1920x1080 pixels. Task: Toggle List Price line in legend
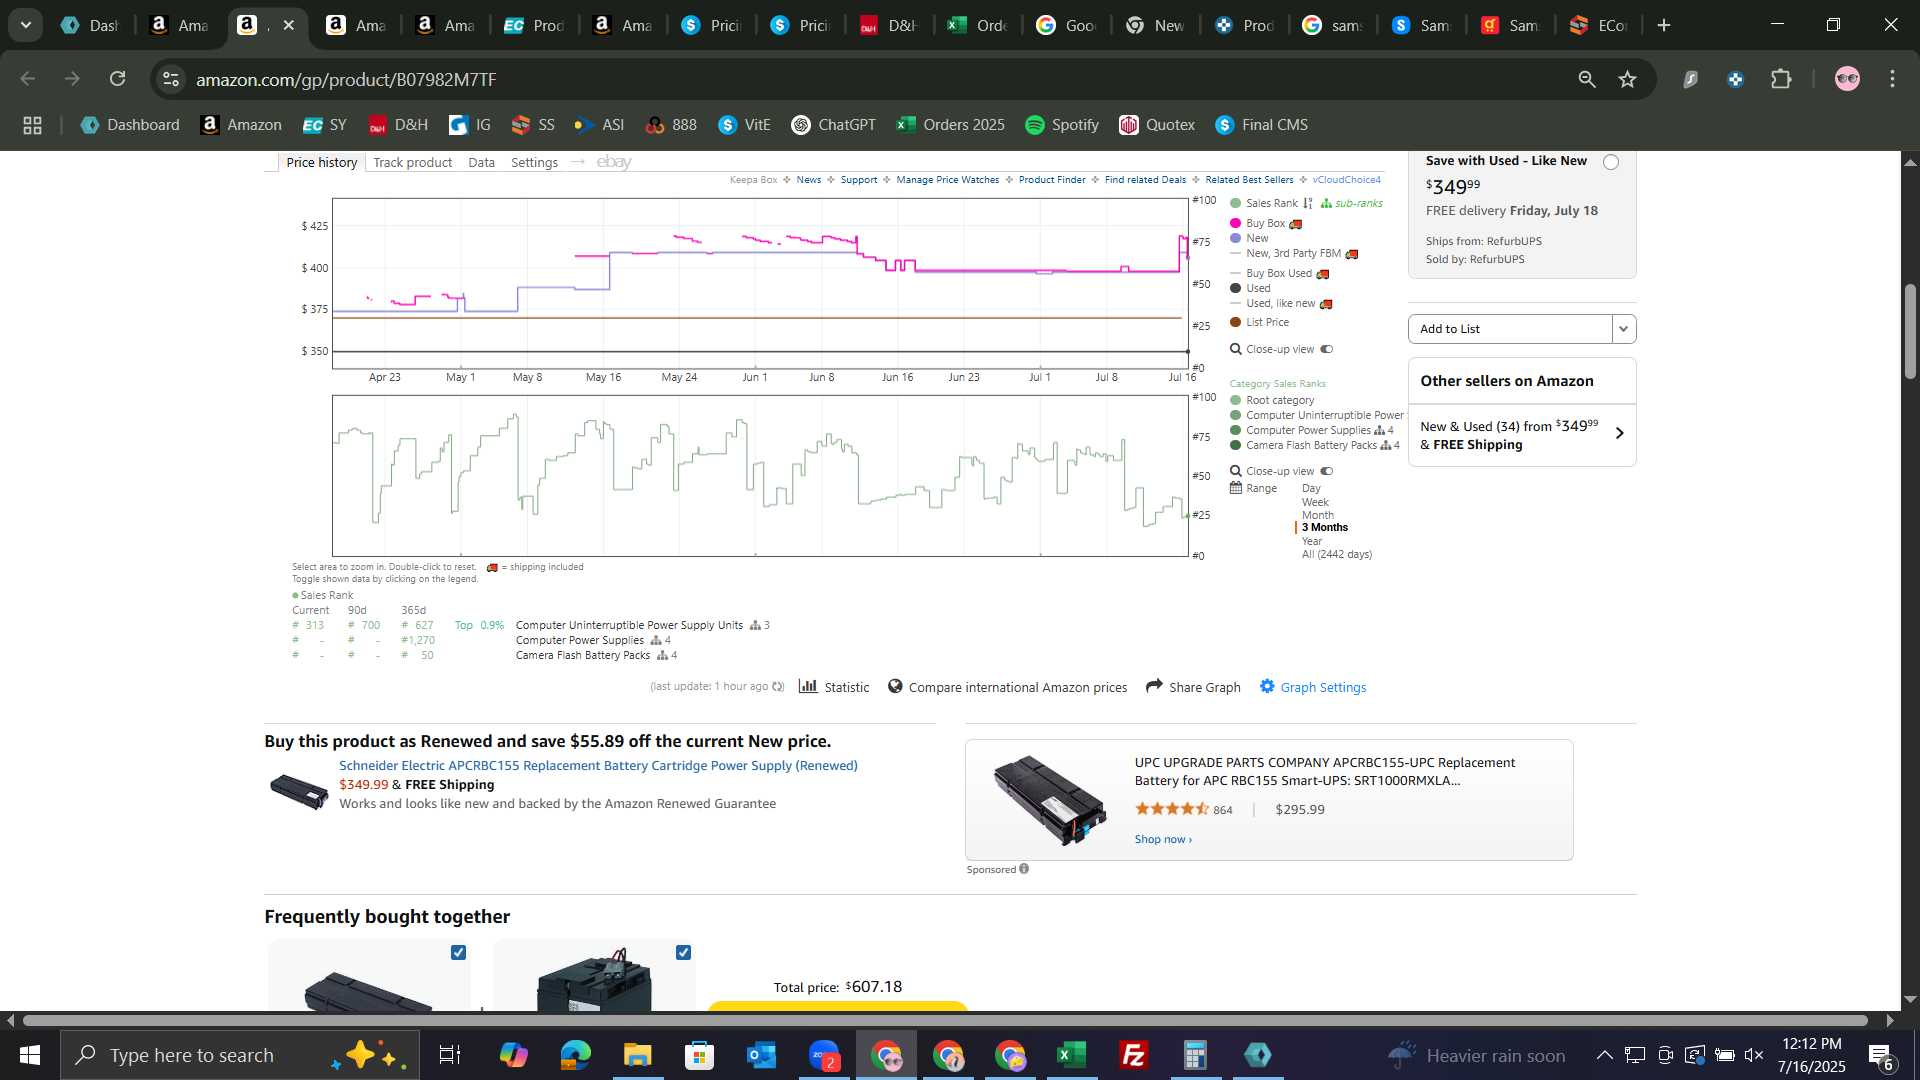(1259, 322)
